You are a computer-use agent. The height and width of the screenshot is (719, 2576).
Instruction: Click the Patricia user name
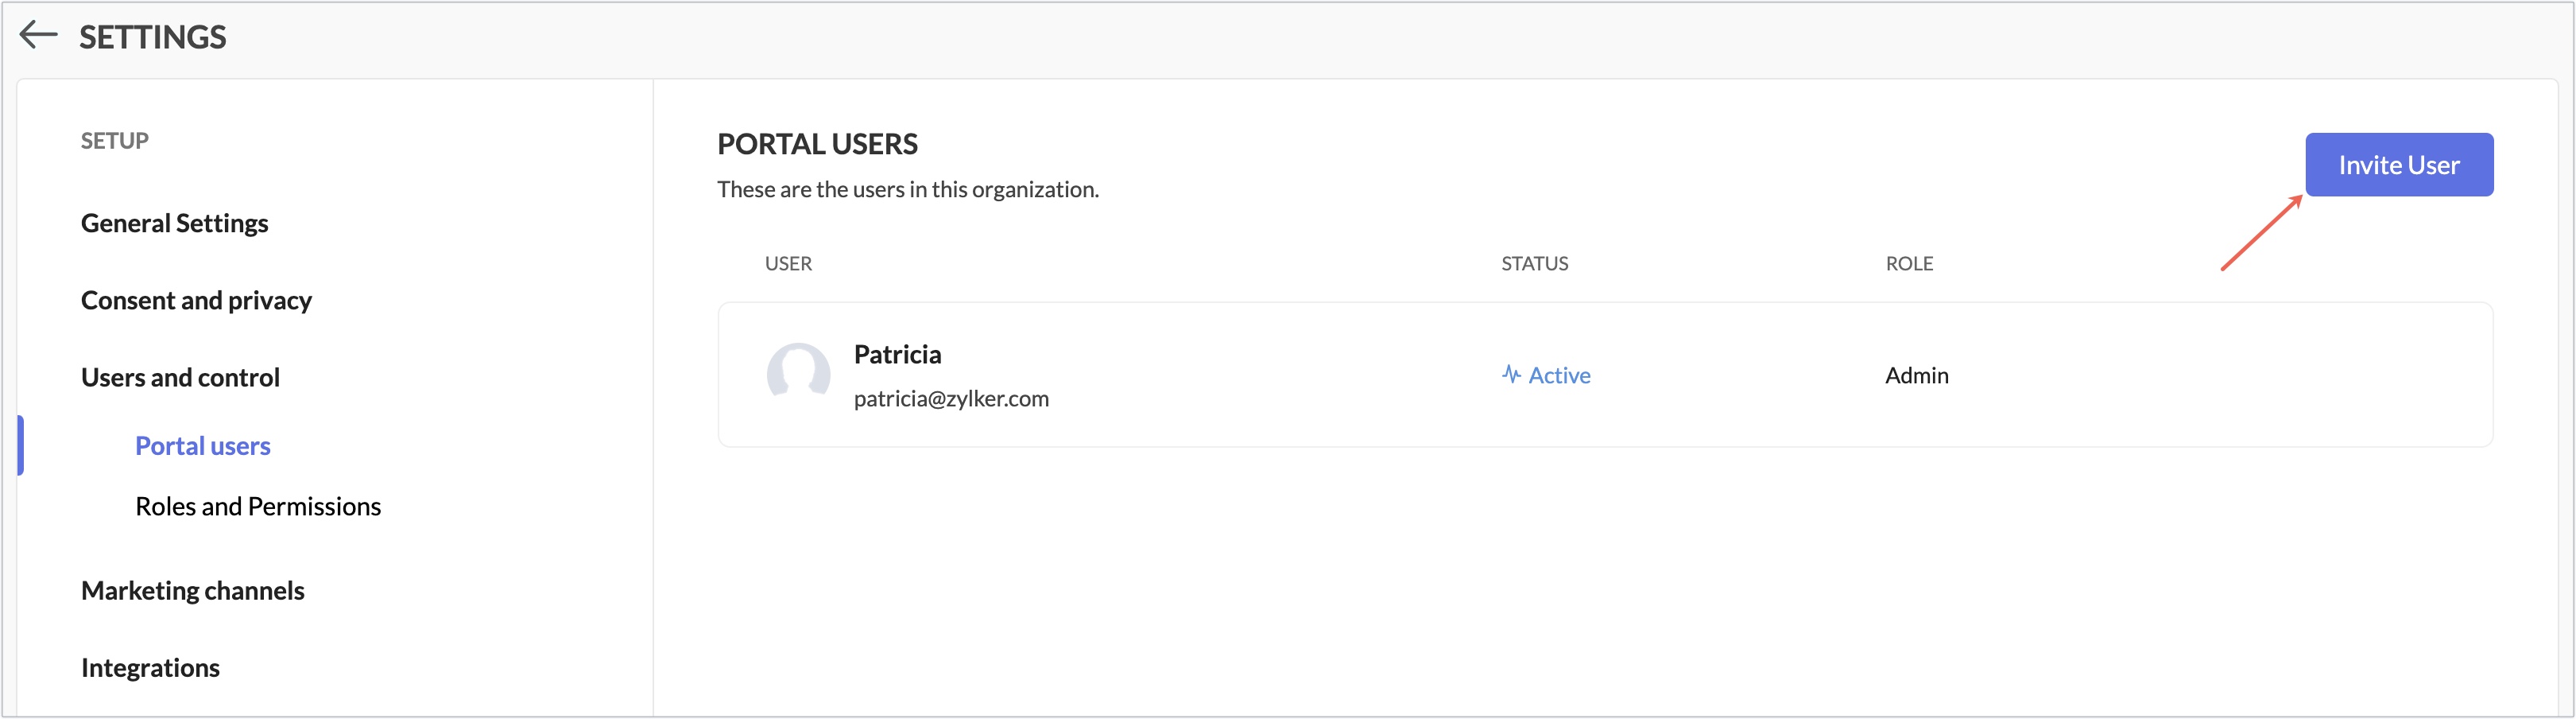tap(897, 354)
